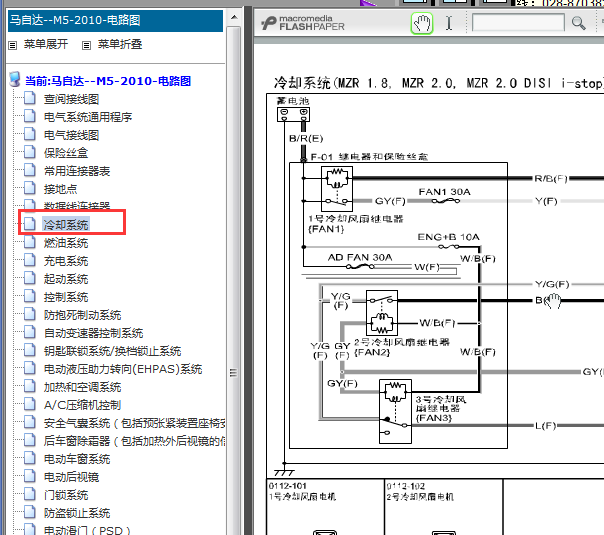Click the page icon beside 电动车窗系统
The image size is (604, 535).
click(x=30, y=458)
